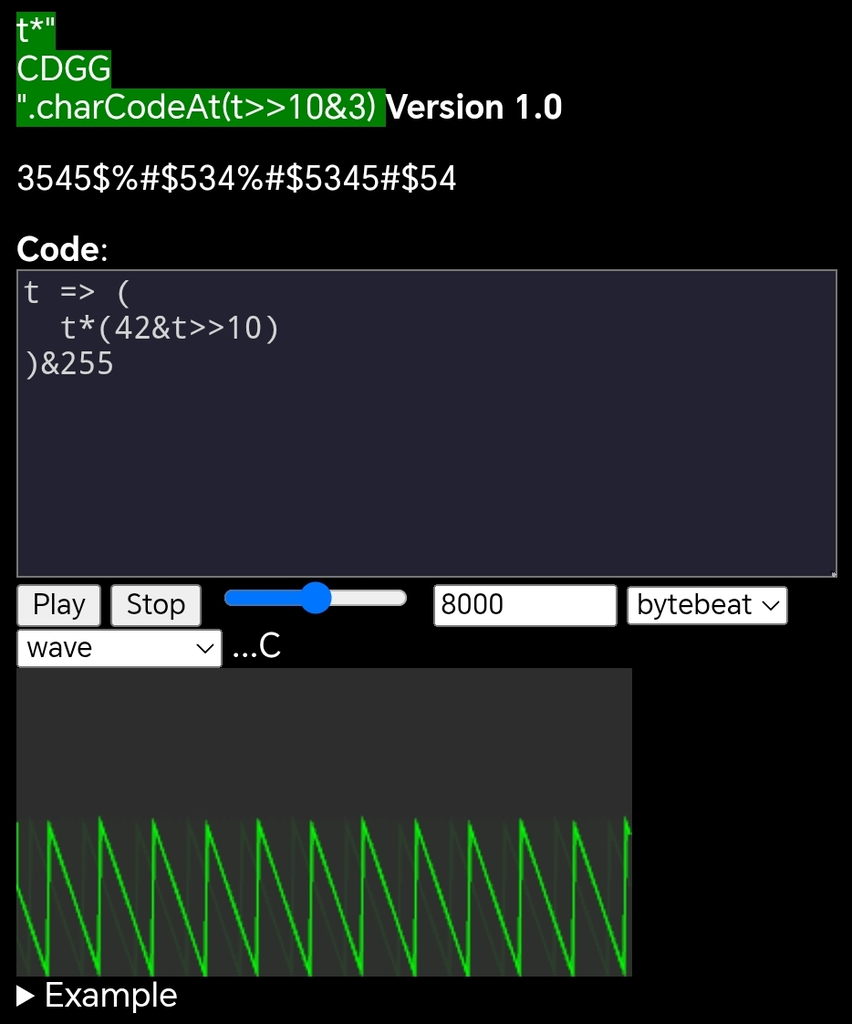Click the ...C status text
This screenshot has width=852, height=1024.
[x=256, y=647]
